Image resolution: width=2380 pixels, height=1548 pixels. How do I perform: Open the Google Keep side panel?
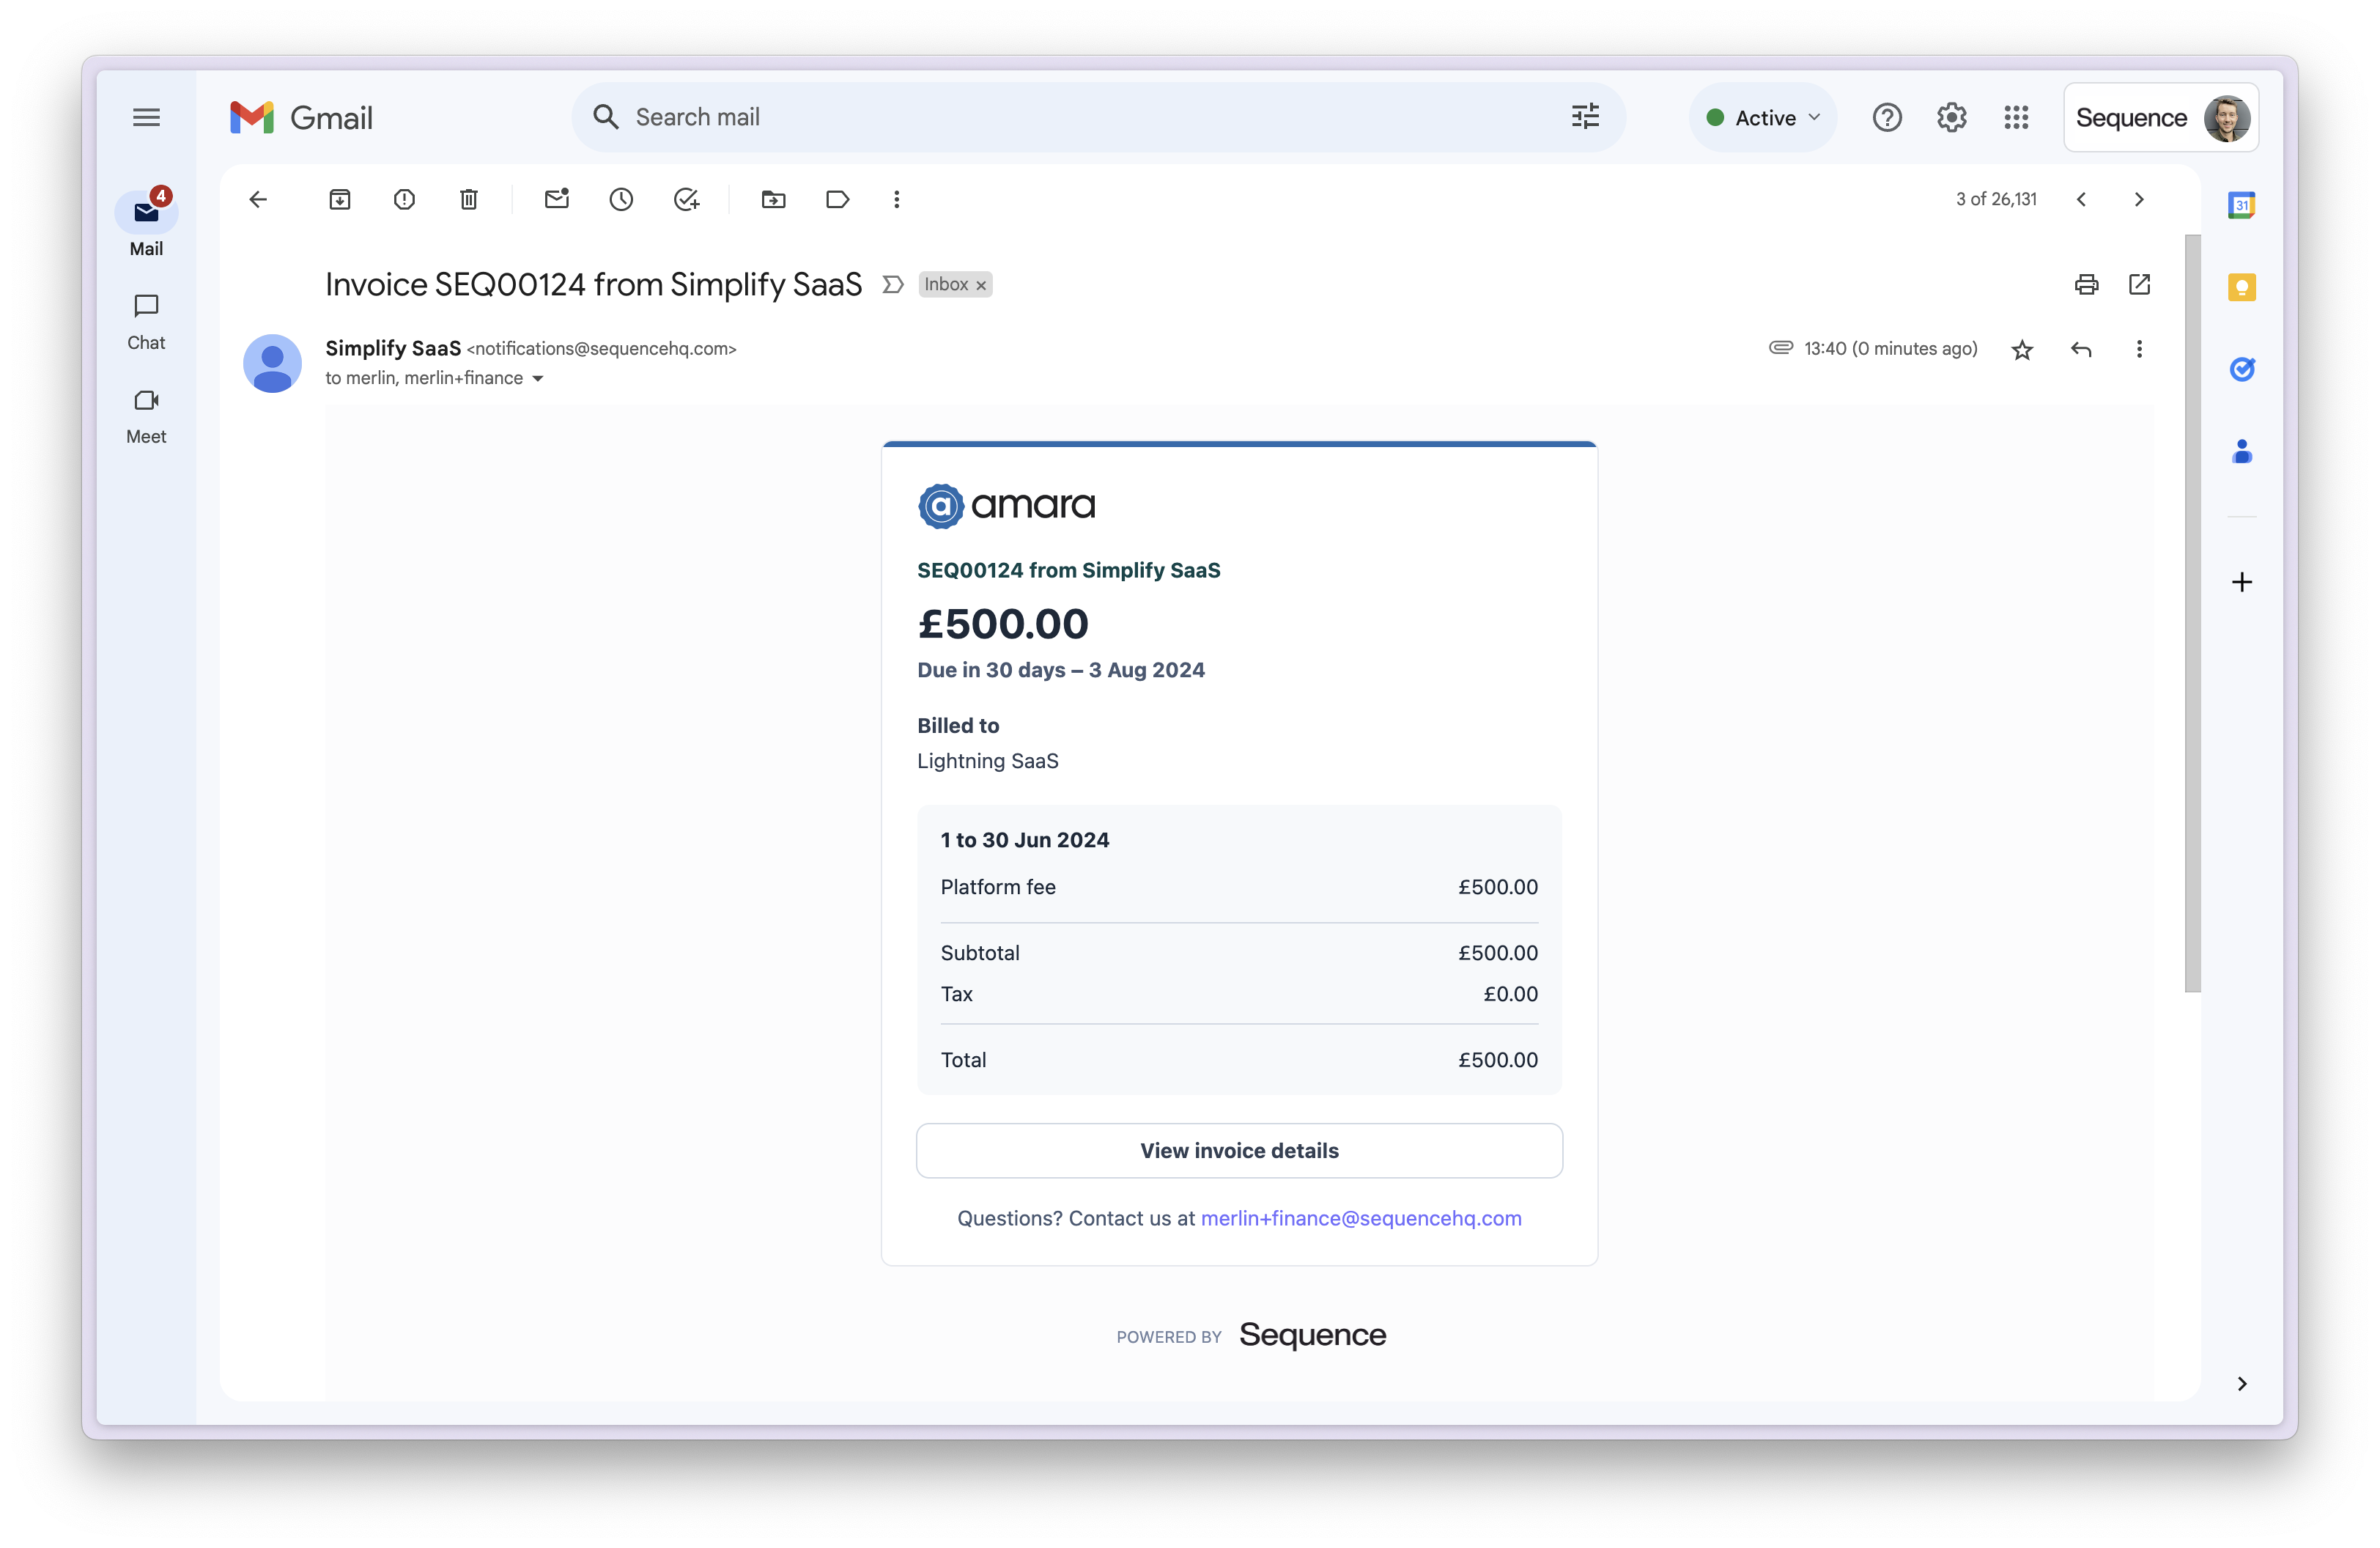click(2242, 288)
